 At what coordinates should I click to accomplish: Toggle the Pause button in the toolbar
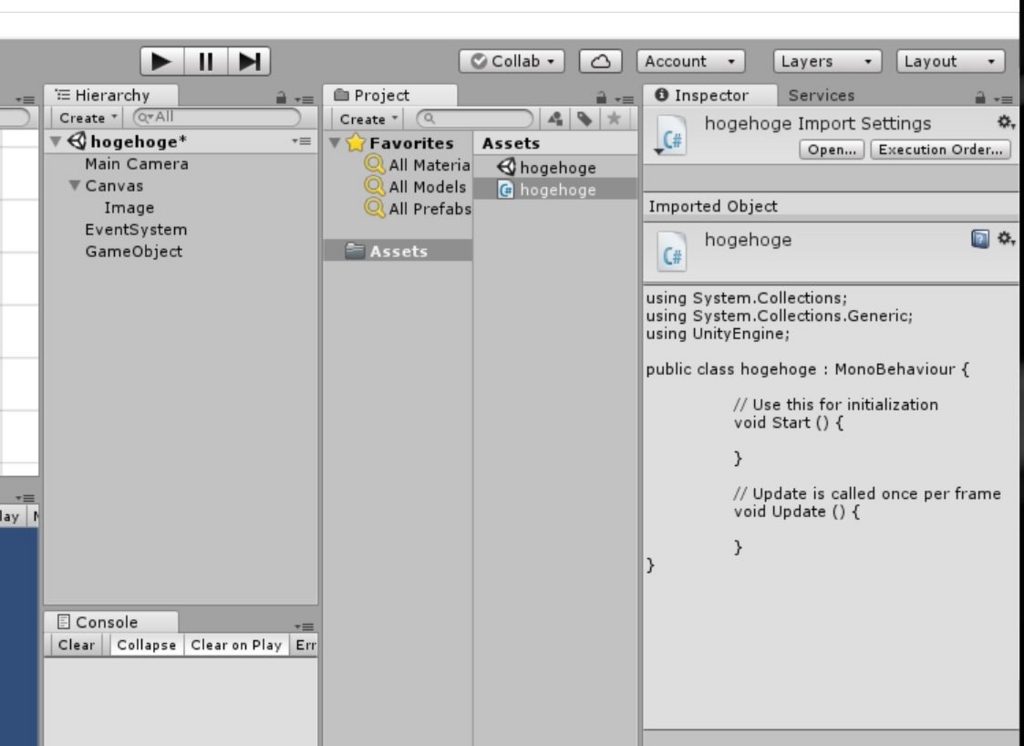coord(206,61)
